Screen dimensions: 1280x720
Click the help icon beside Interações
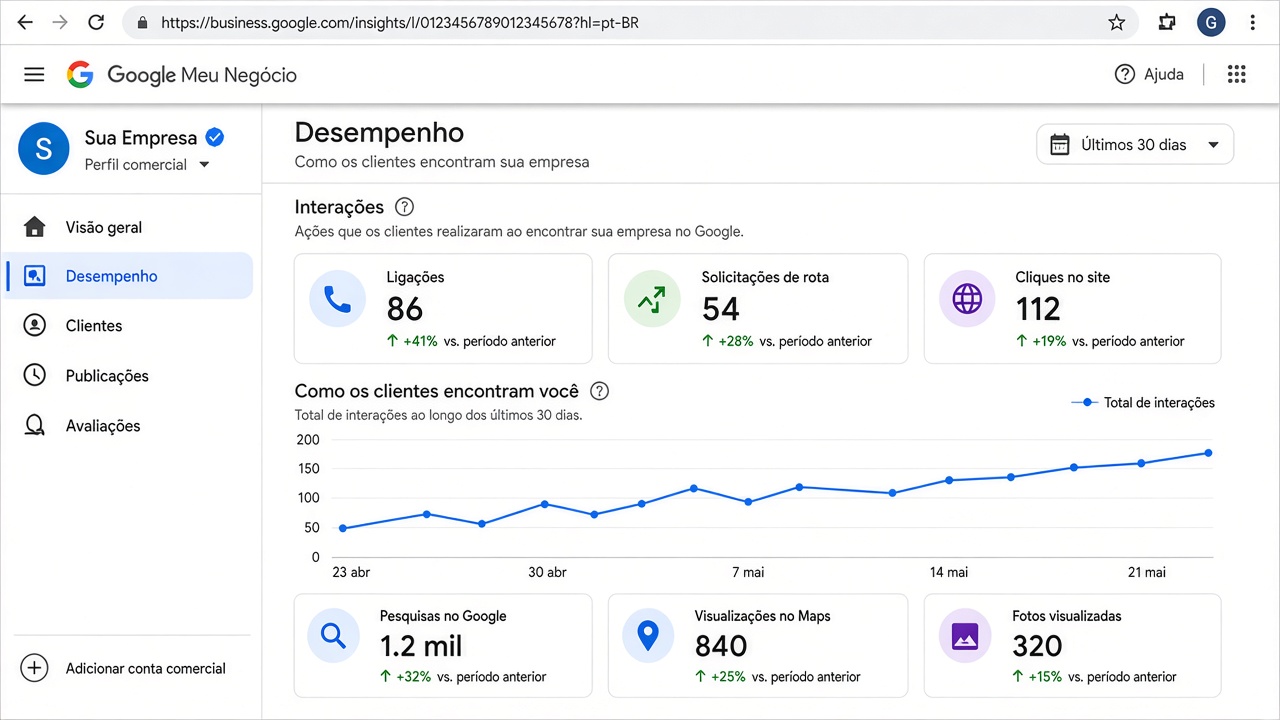point(404,207)
